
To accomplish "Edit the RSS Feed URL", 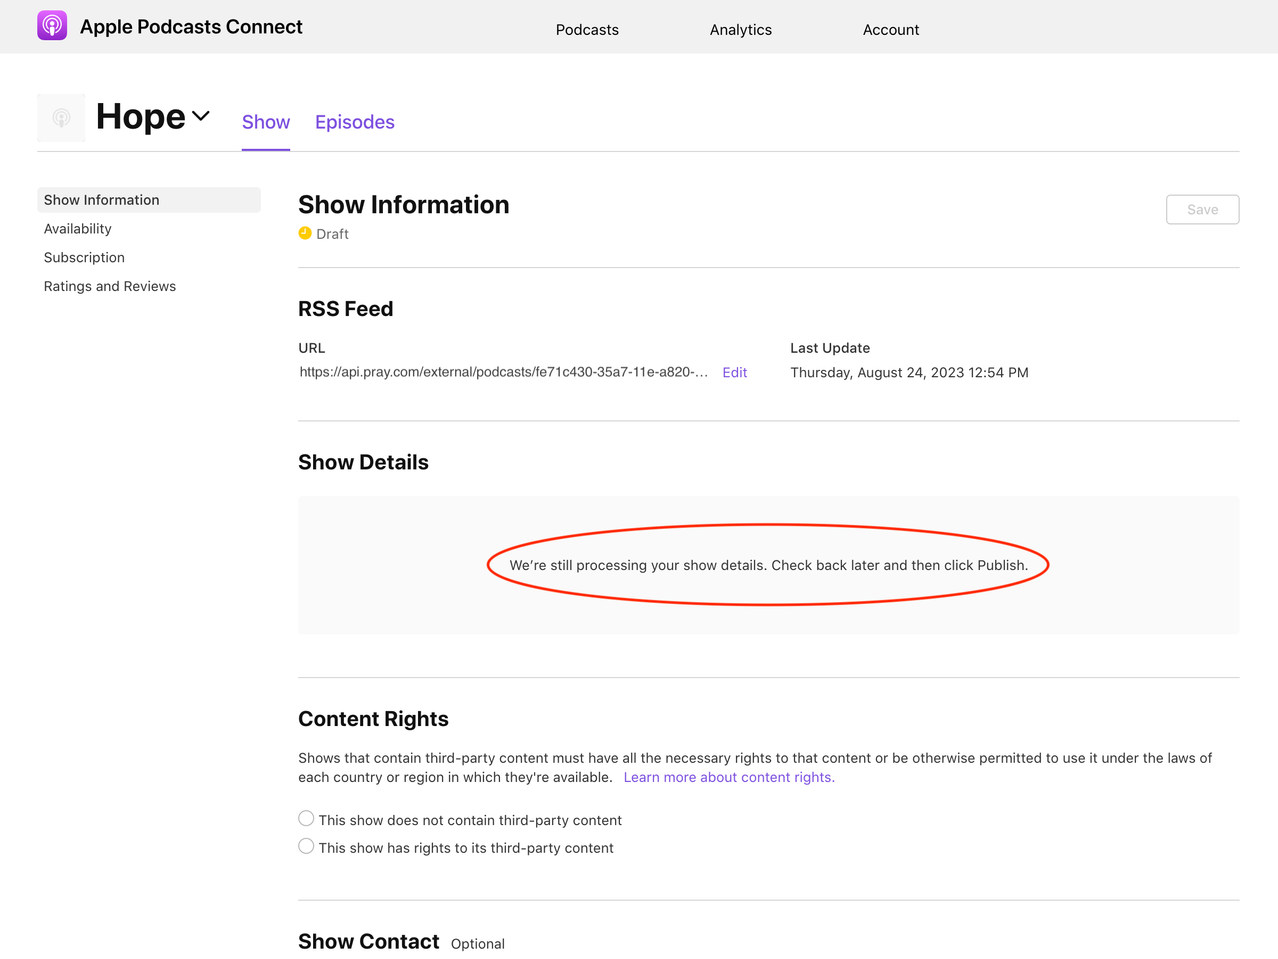I will 734,372.
